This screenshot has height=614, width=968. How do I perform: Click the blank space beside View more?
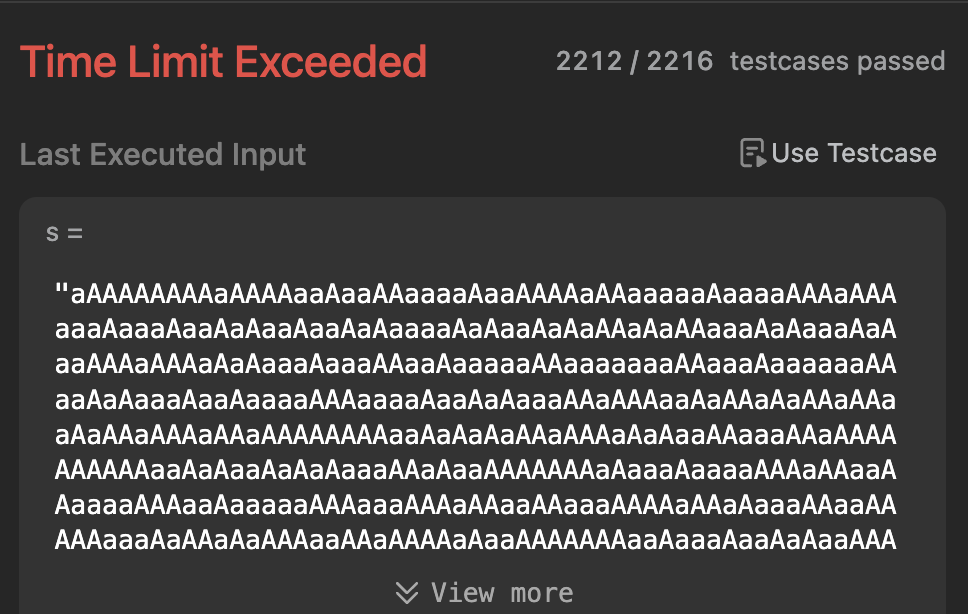pyautogui.click(x=741, y=593)
